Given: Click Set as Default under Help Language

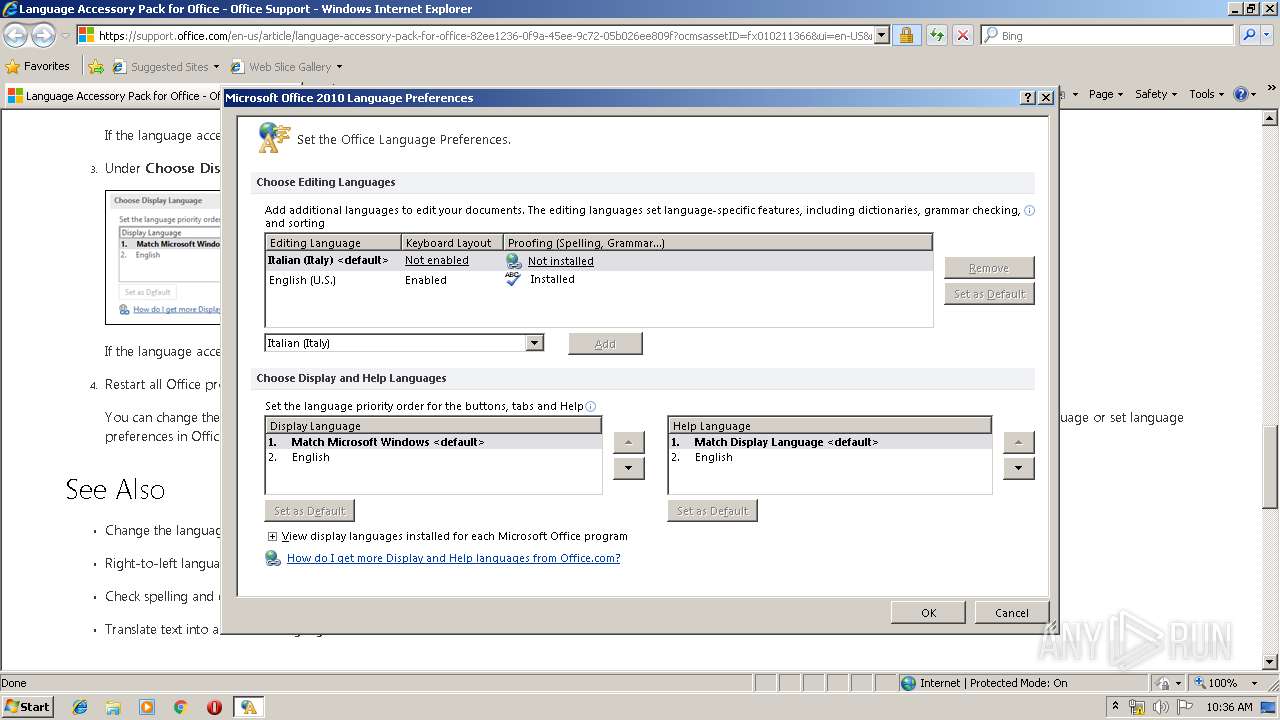Looking at the screenshot, I should [x=713, y=510].
